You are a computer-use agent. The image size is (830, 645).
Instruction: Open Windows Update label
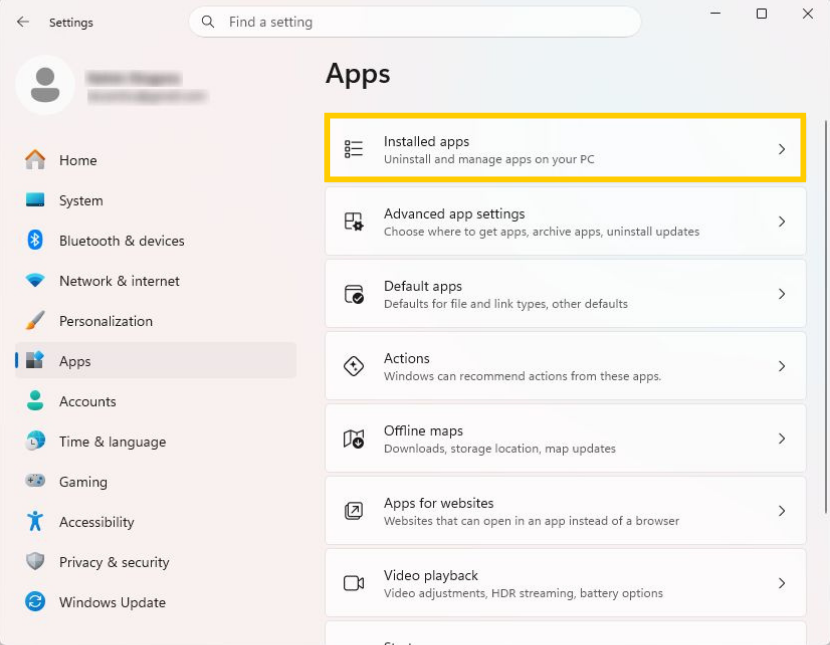(x=112, y=603)
